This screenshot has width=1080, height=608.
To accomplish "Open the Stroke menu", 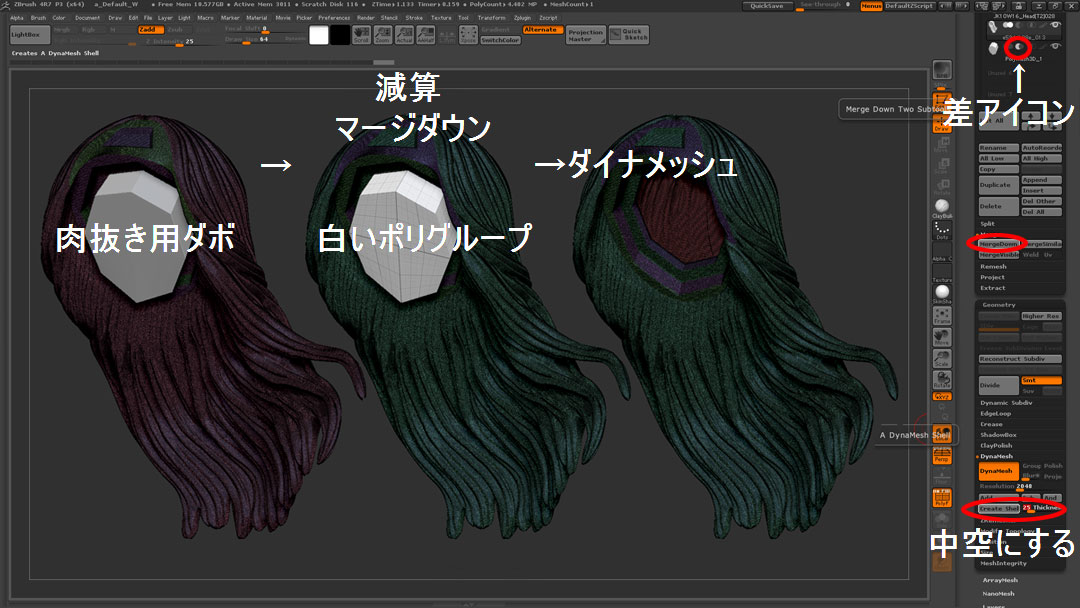I will click(414, 18).
